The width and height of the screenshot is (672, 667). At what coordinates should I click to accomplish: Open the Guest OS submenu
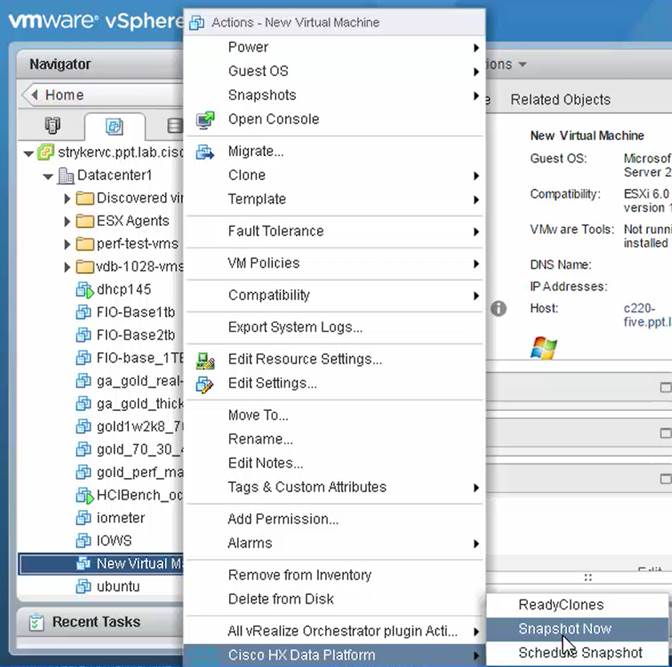click(334, 71)
